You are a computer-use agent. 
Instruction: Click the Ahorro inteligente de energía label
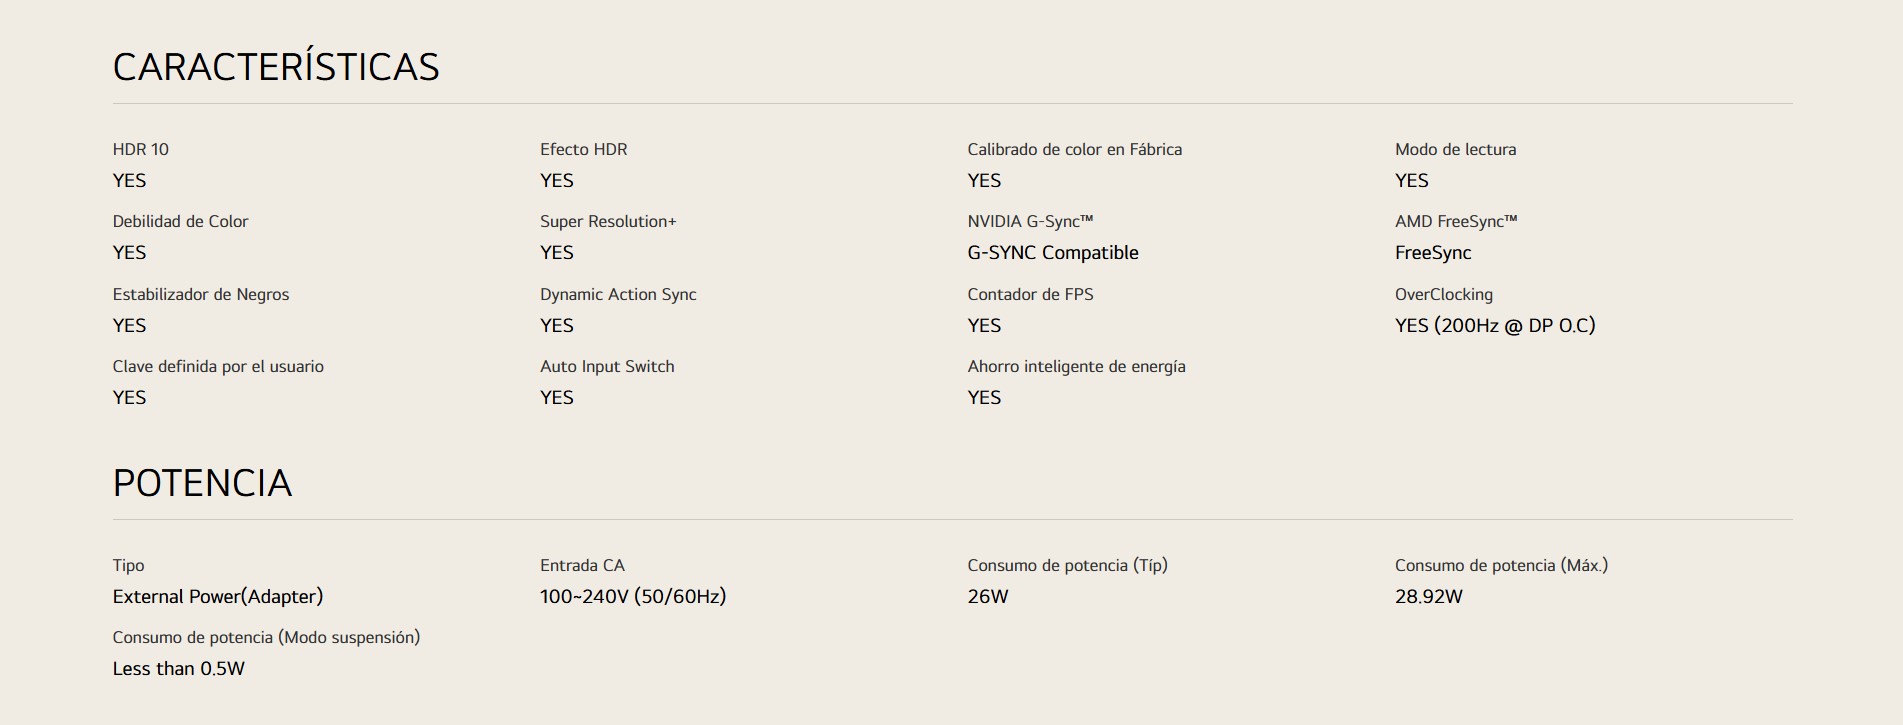1076,366
